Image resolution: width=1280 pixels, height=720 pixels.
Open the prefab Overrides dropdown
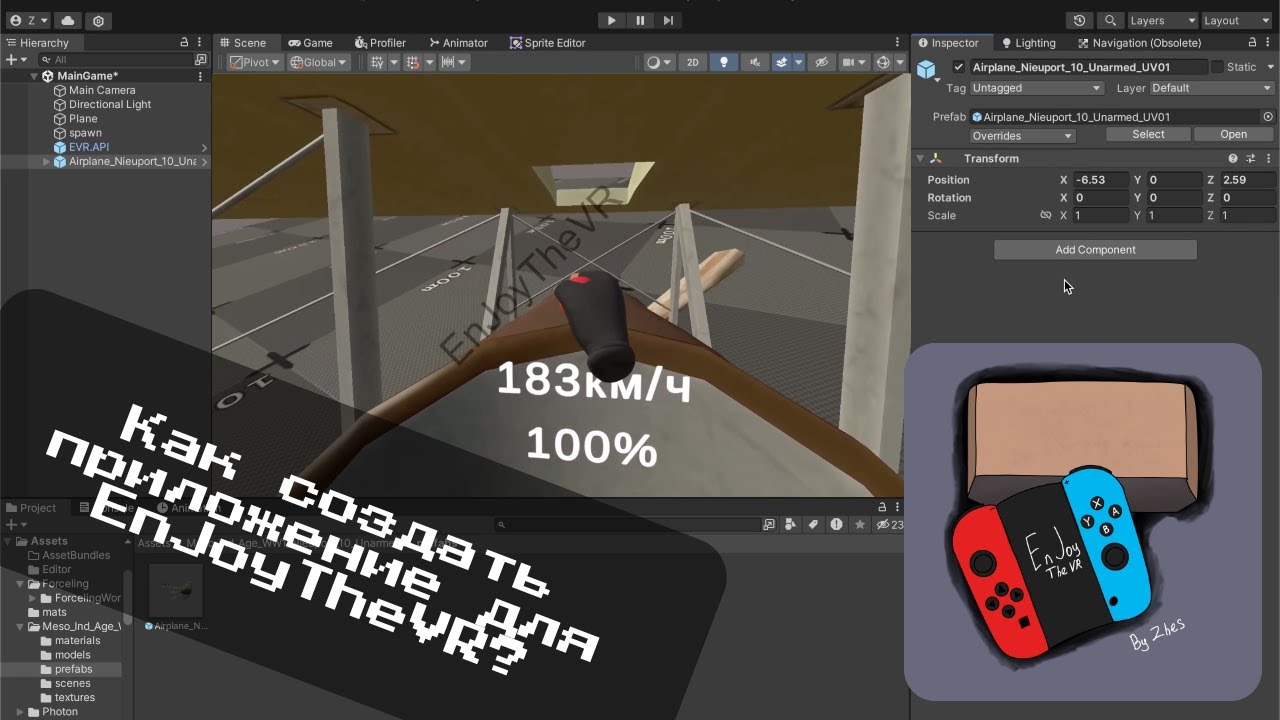[x=1022, y=135]
